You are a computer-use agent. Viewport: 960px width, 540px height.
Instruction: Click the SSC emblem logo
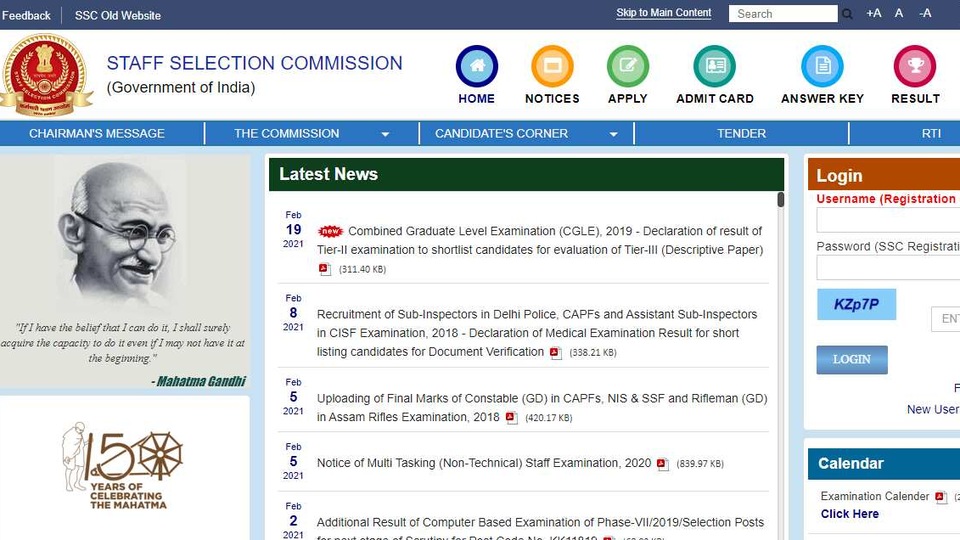click(x=47, y=75)
